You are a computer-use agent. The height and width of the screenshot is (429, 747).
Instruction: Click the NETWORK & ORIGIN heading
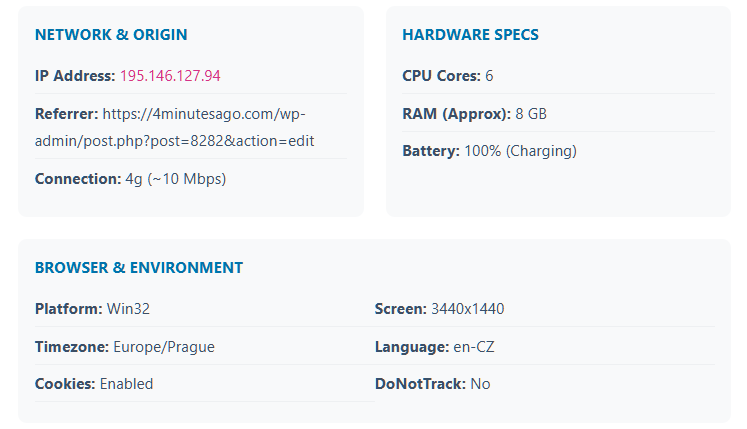click(x=111, y=35)
